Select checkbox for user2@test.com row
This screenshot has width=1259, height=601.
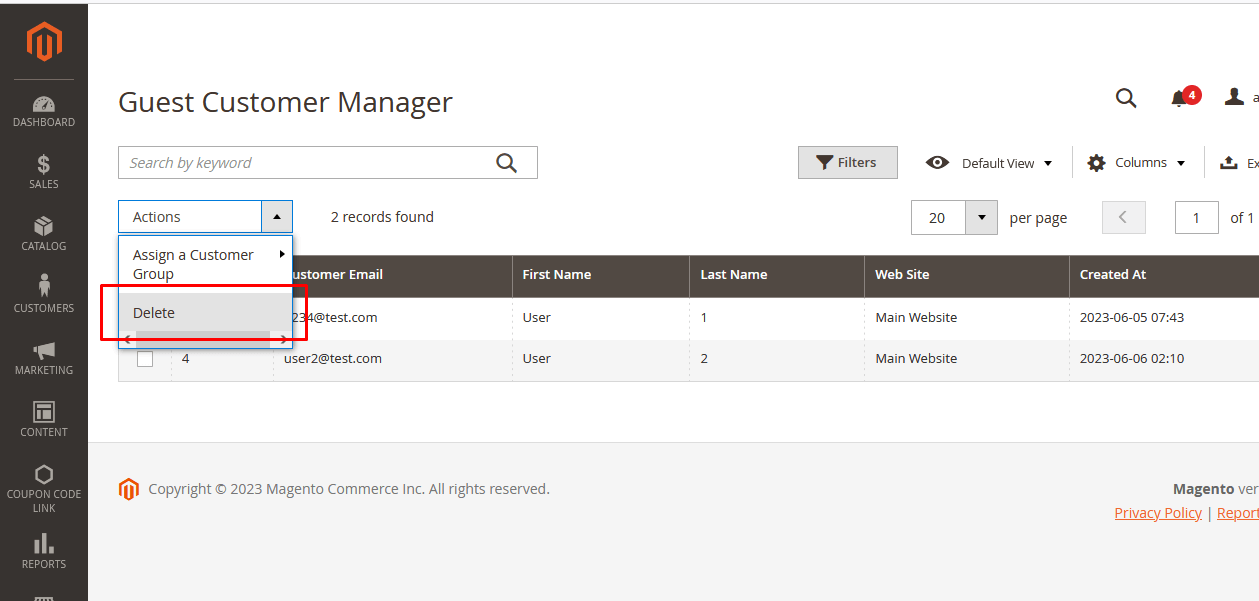(145, 359)
